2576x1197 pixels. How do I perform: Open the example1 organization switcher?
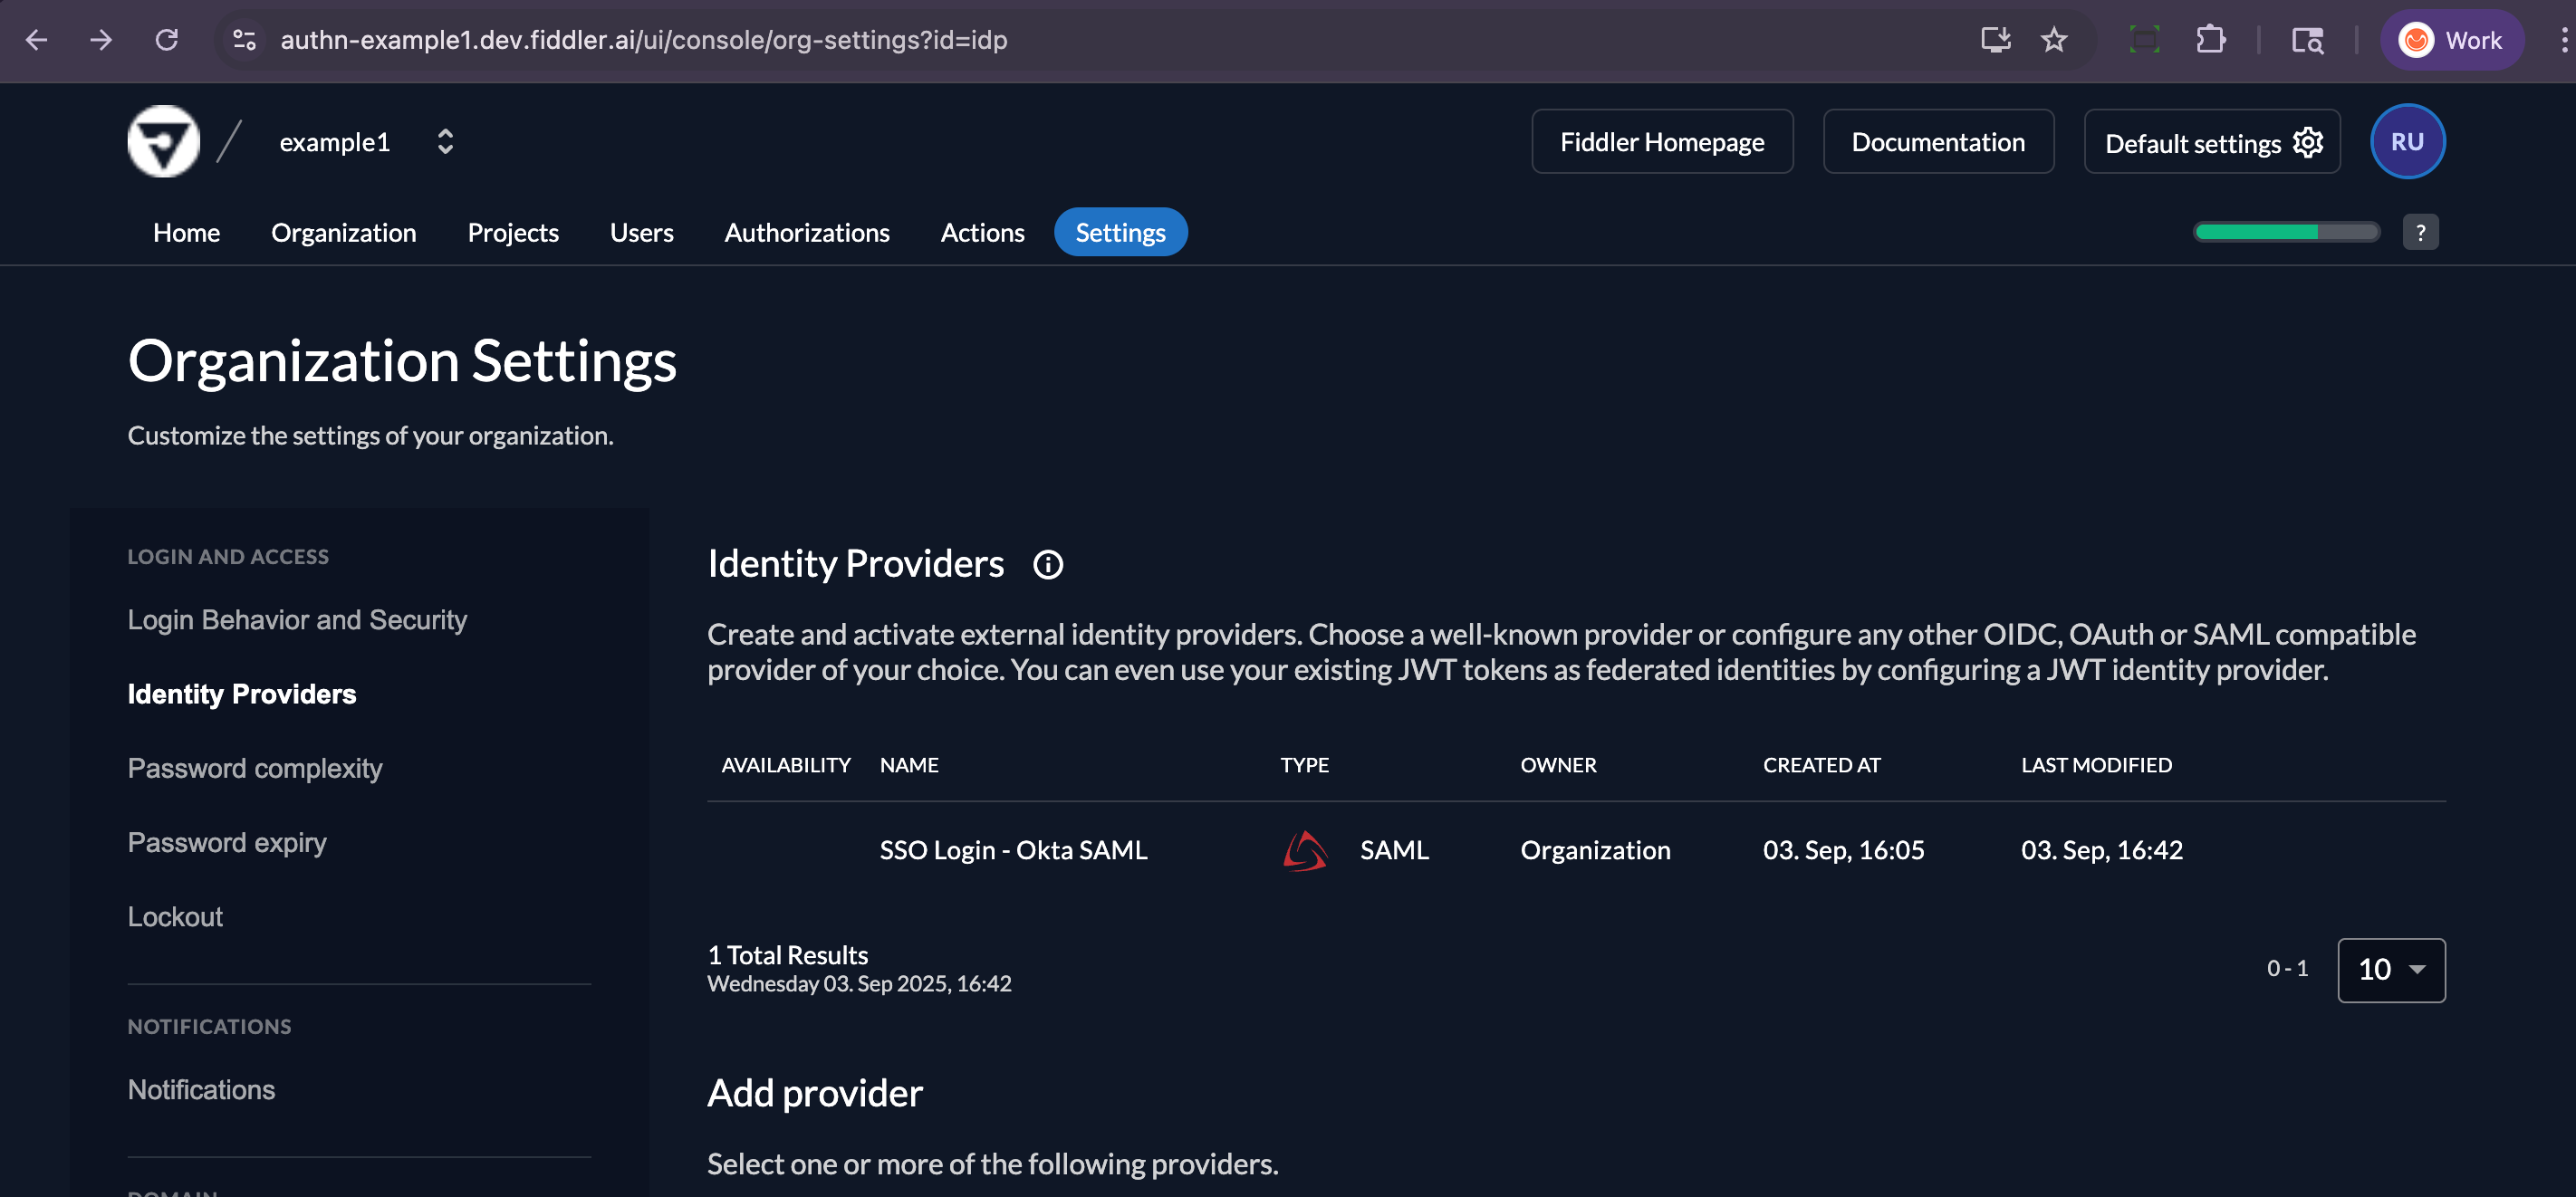click(x=446, y=141)
